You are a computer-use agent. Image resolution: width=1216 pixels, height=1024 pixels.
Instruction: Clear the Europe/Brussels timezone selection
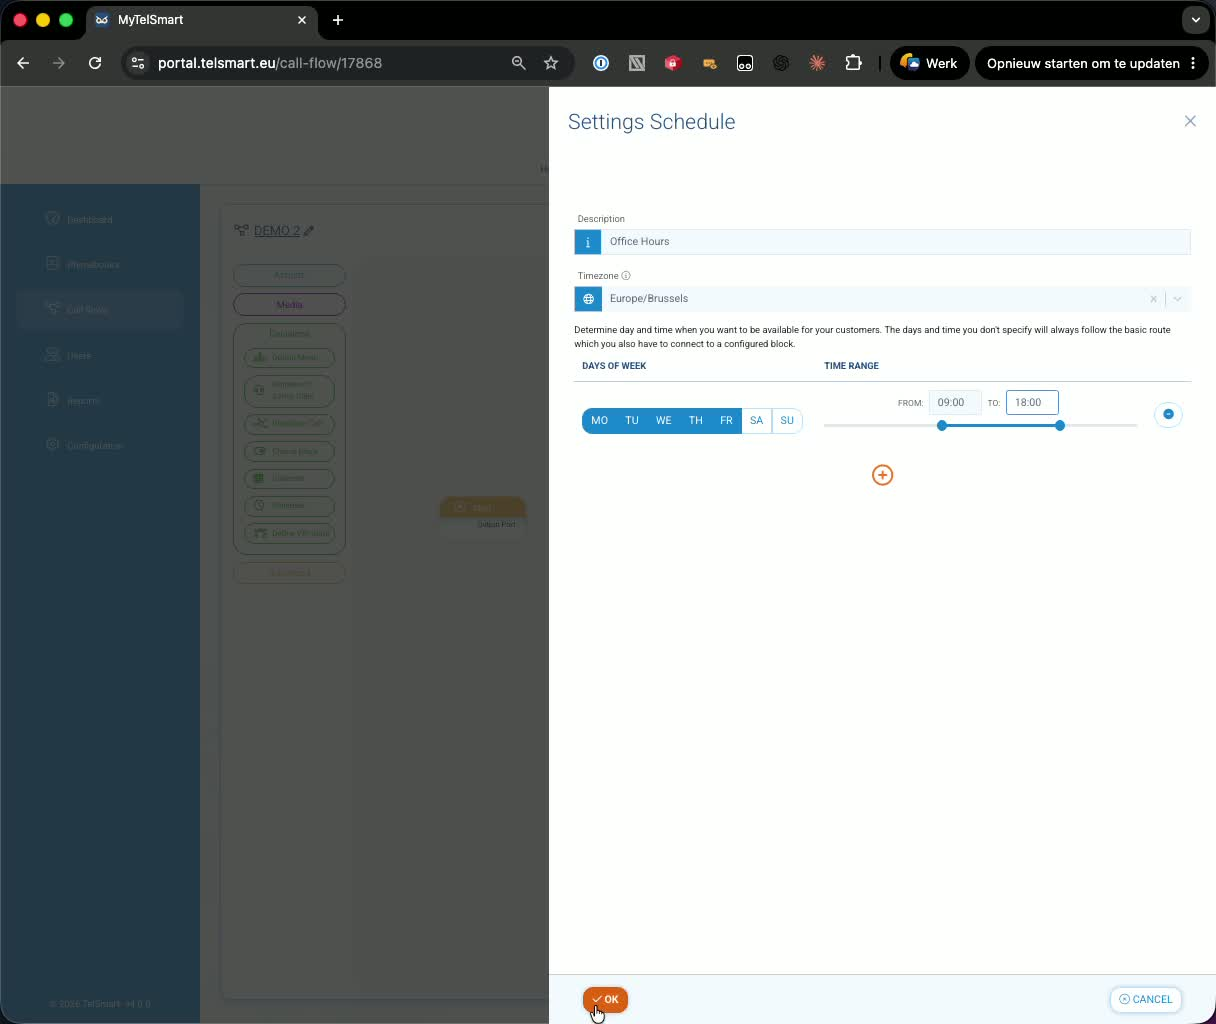click(x=1153, y=299)
